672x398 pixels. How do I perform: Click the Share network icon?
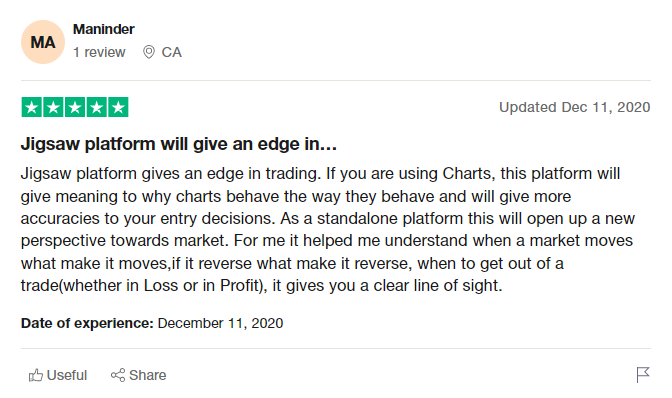(x=118, y=375)
